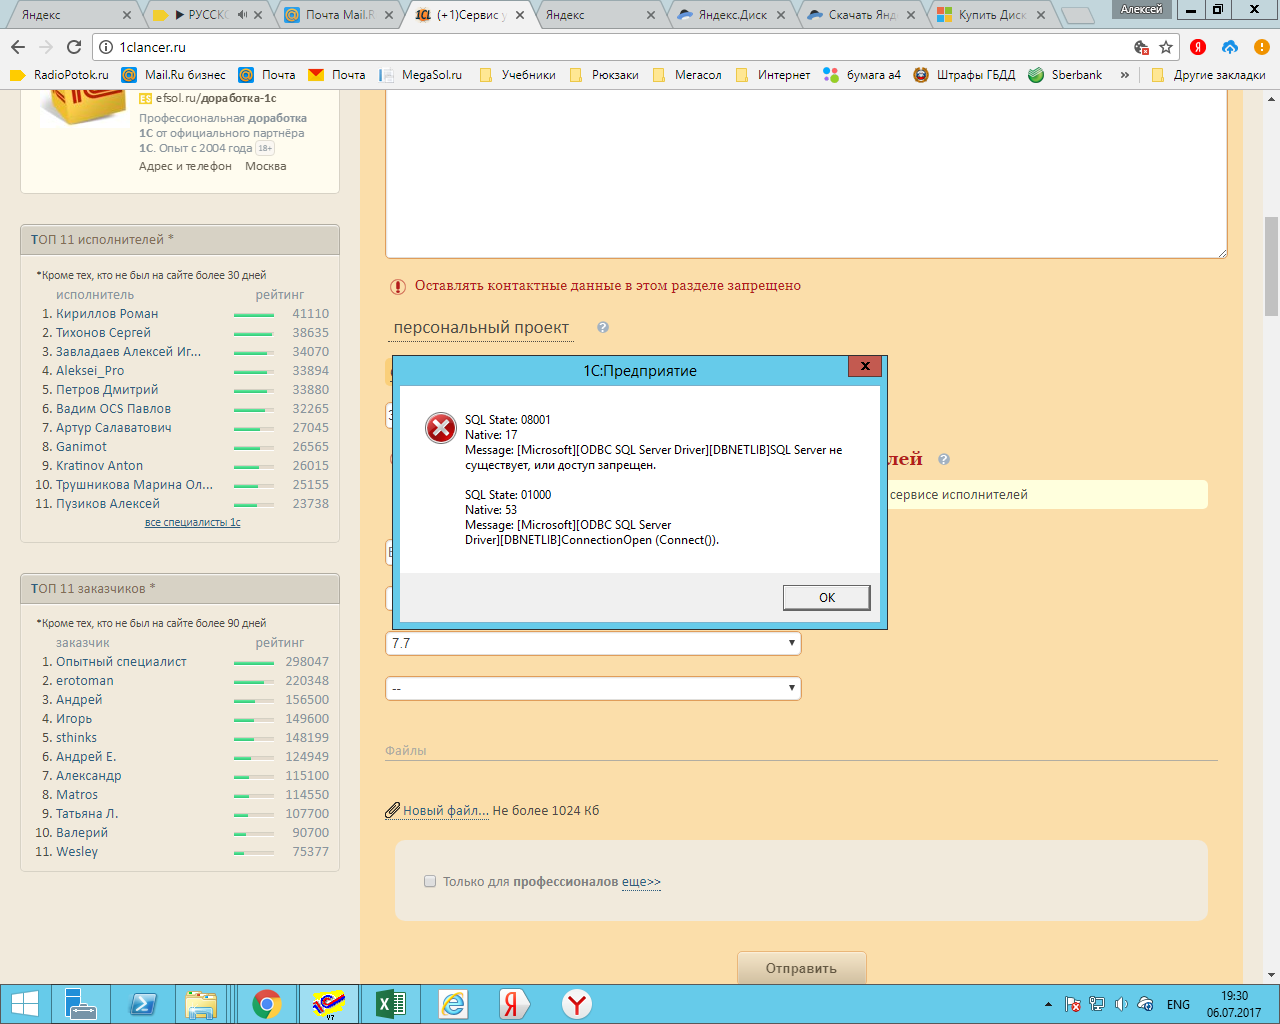Launch Google Chrome from the taskbar
This screenshot has width=1280, height=1024.
[266, 1004]
